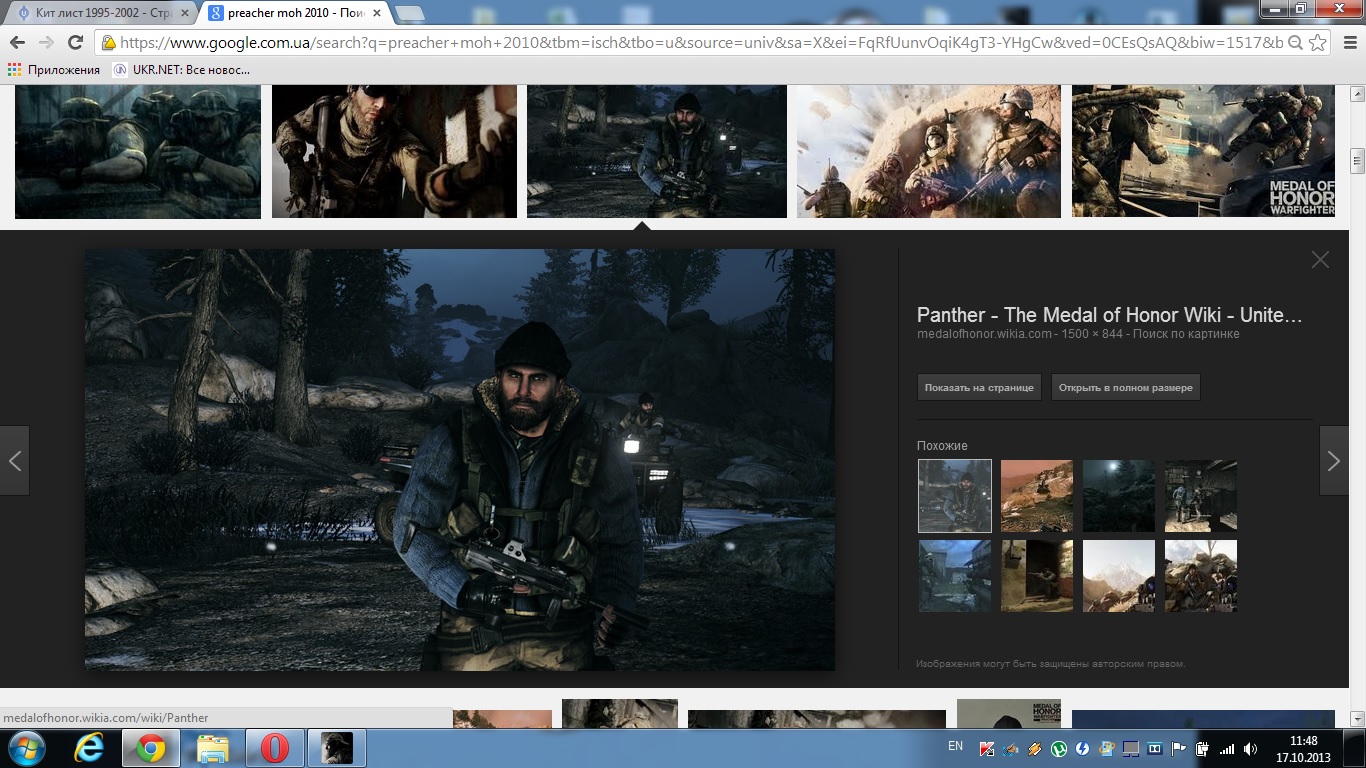The image size is (1366, 768).
Task: Click the medalofhonor.wikia.com source link
Action: (984, 334)
